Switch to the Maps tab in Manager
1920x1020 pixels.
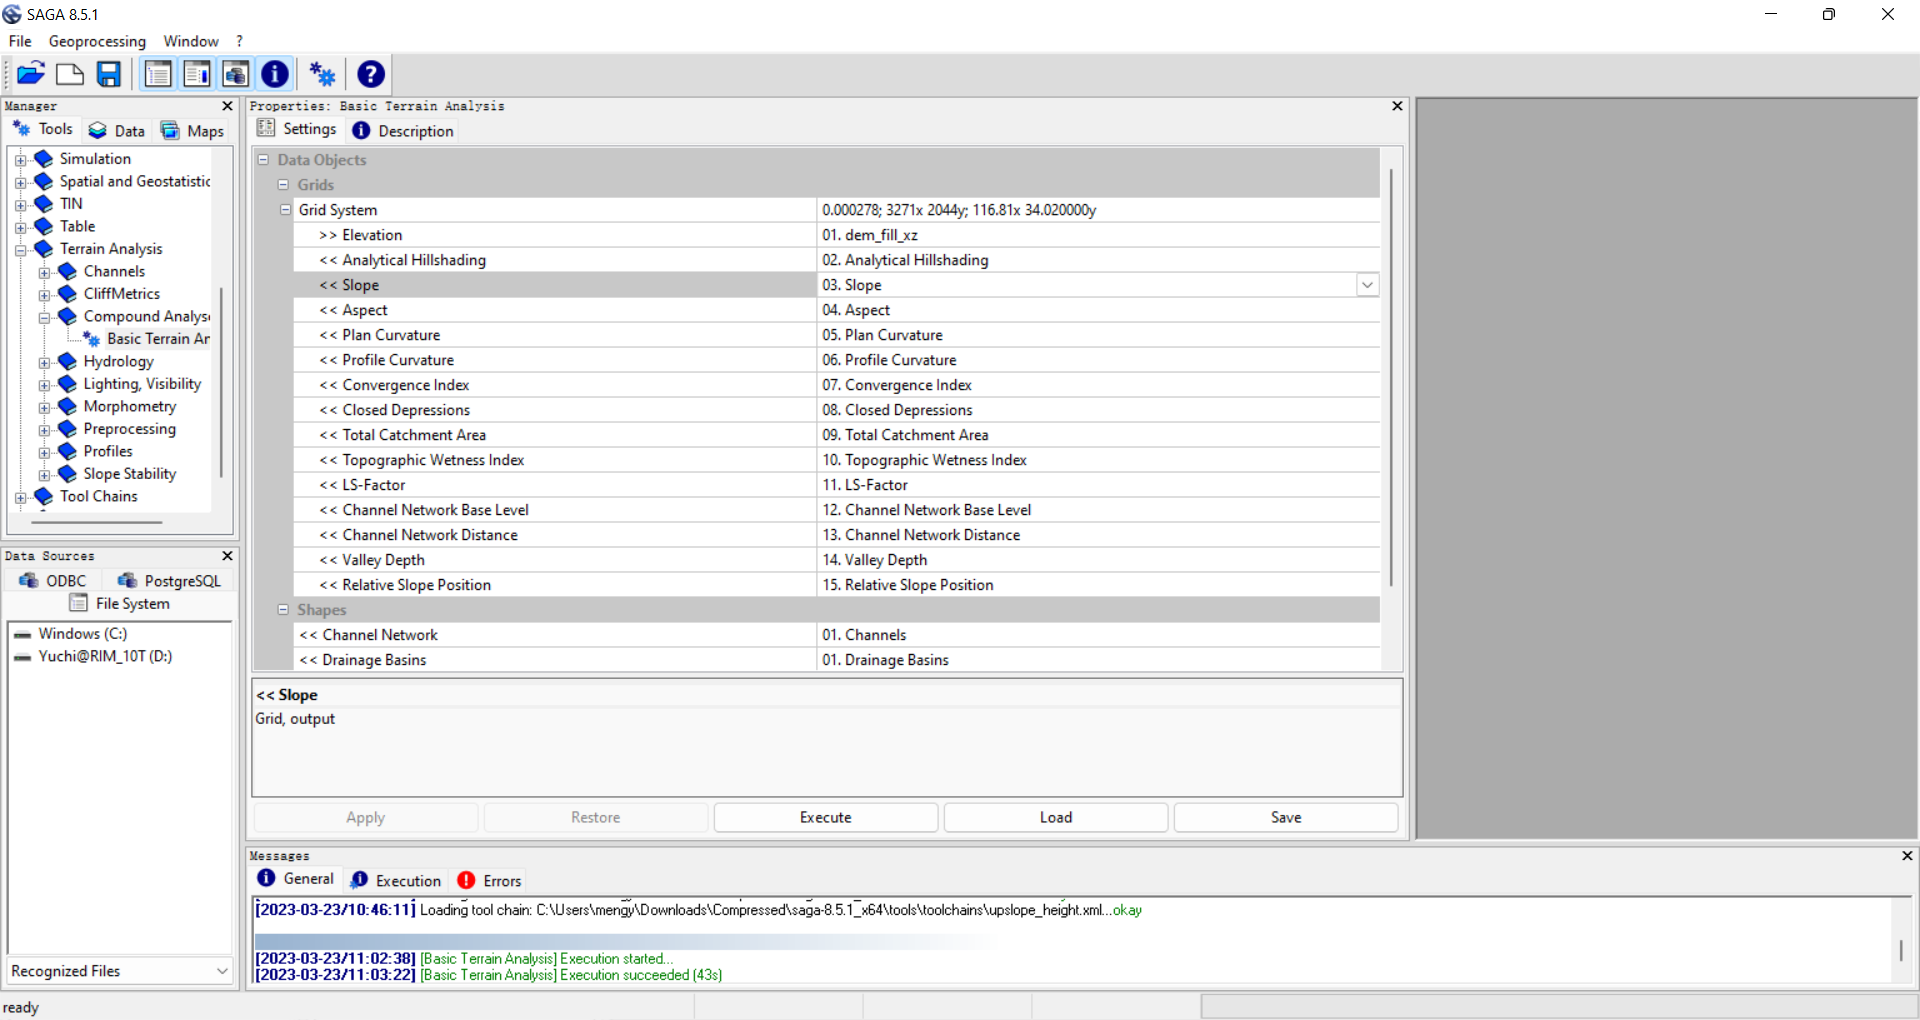tap(193, 131)
